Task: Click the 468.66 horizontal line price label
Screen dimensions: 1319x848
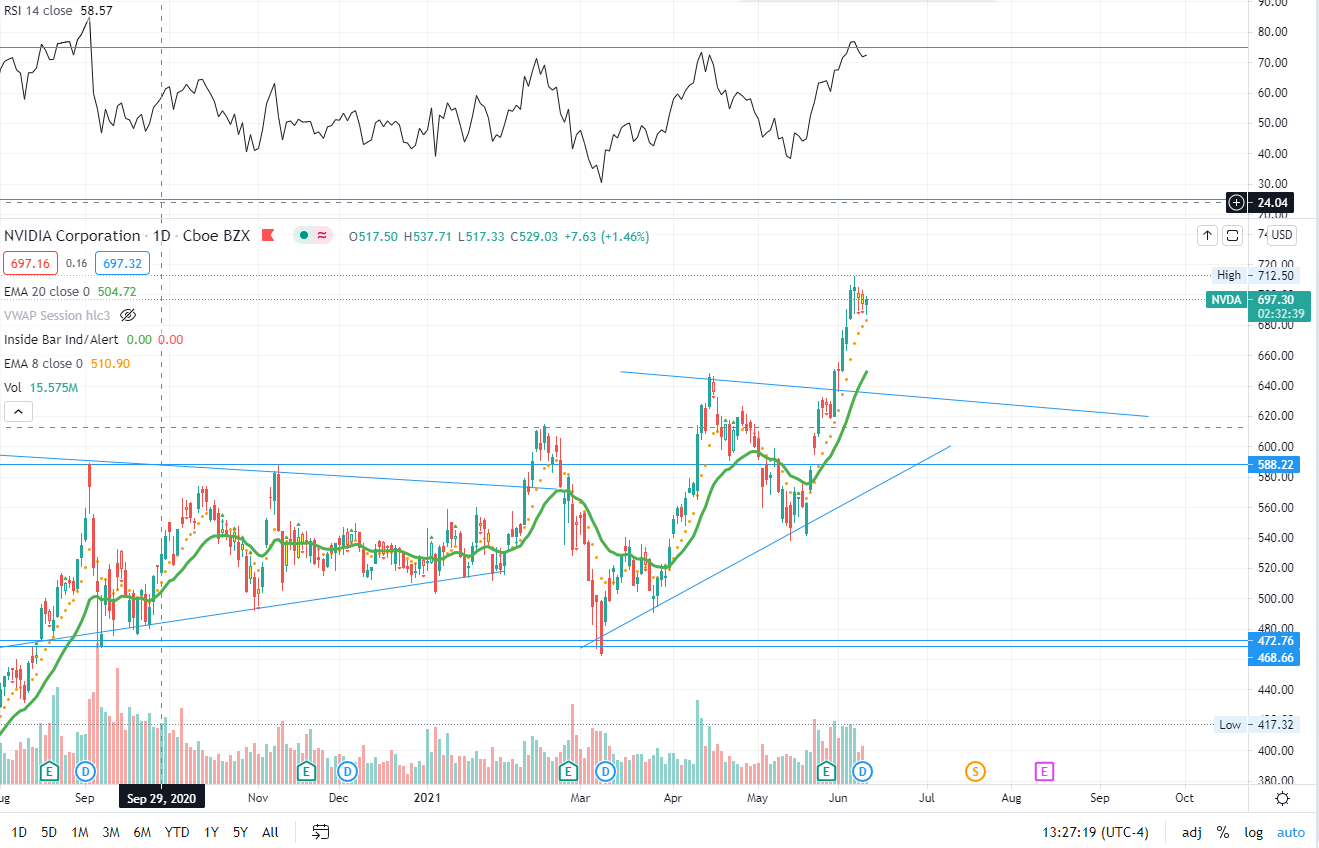Action: tap(1275, 657)
